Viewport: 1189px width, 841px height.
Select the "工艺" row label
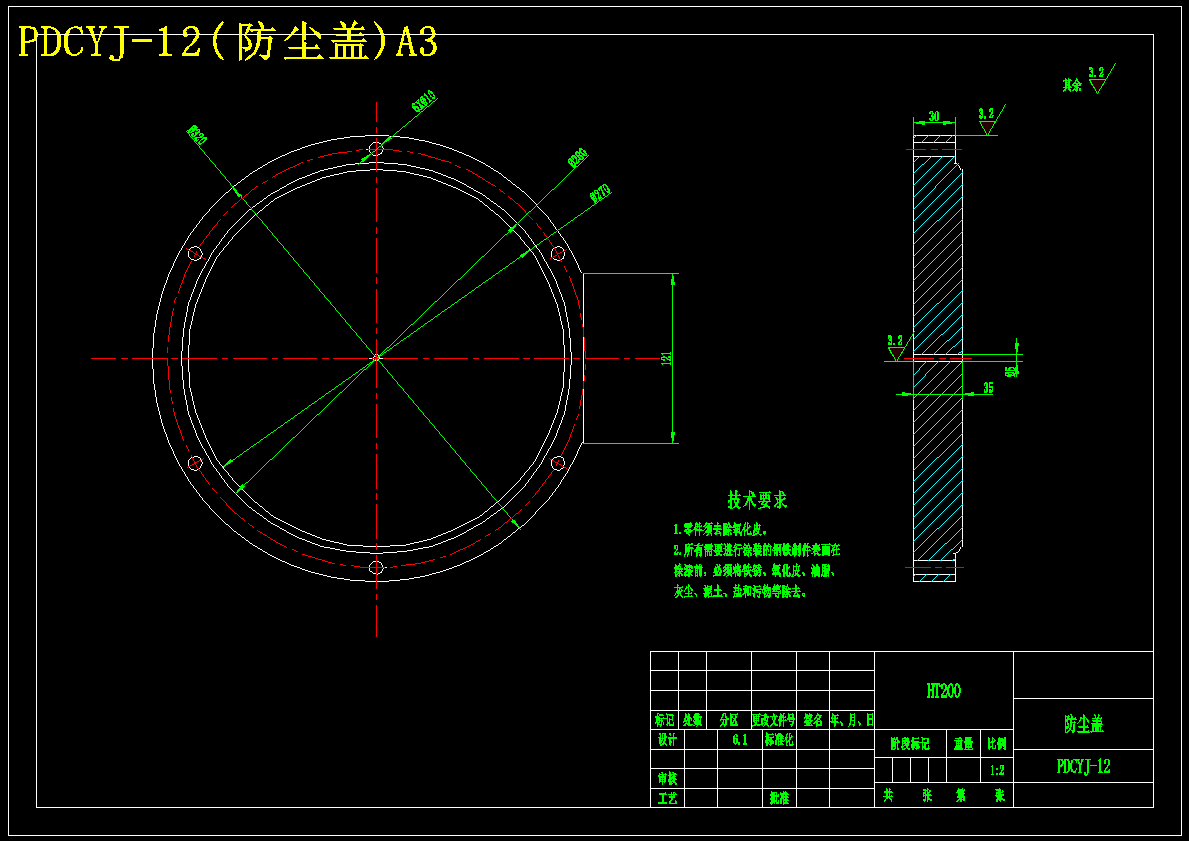(x=667, y=798)
